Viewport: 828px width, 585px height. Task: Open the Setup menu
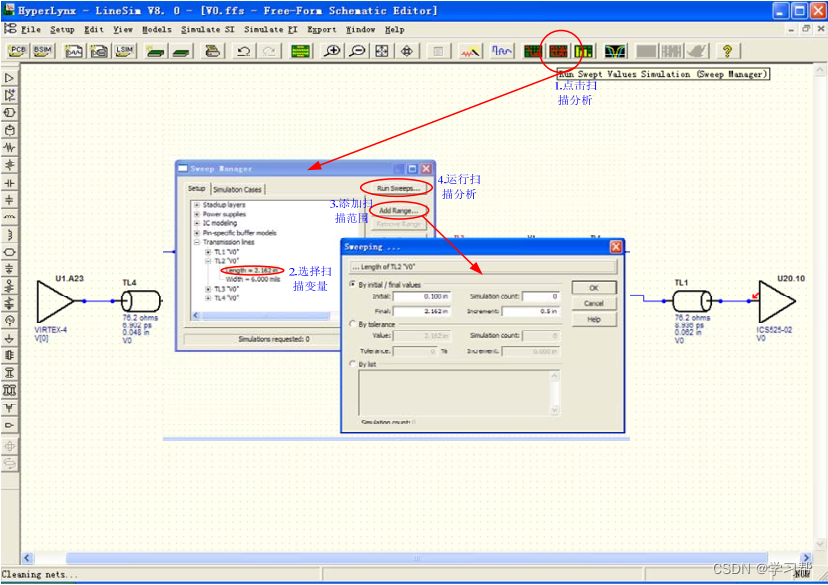[62, 30]
